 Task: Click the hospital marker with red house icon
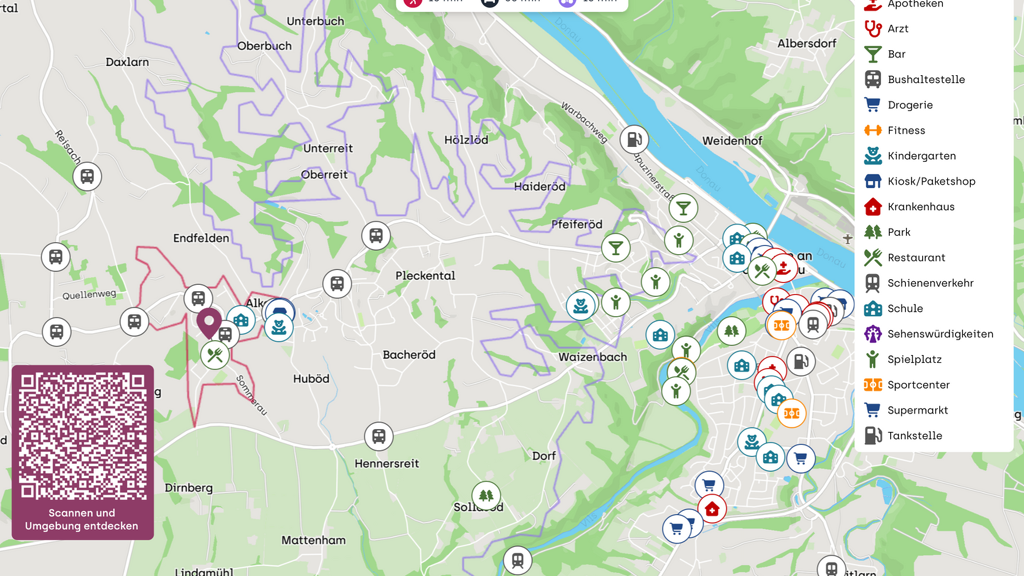pyautogui.click(x=712, y=510)
